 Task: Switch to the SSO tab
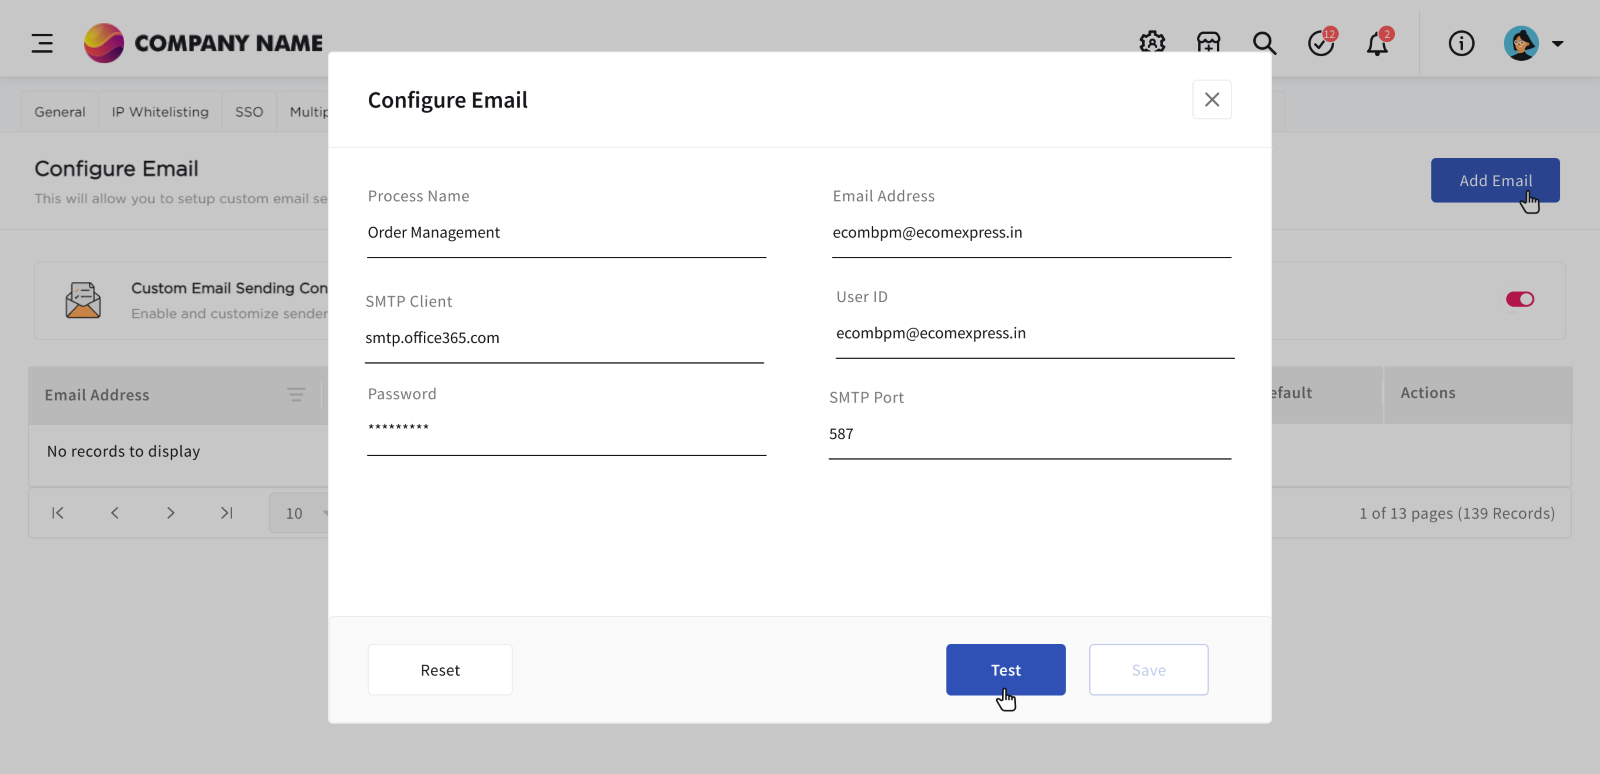click(249, 112)
